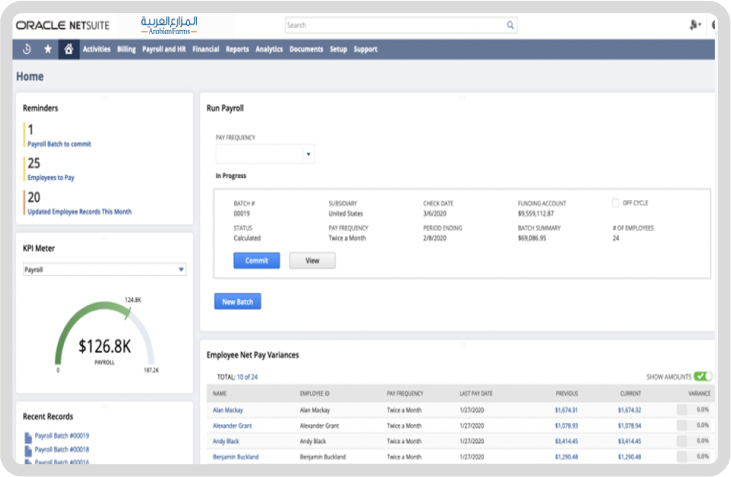
Task: Open the user role icon at top right
Action: (695, 25)
